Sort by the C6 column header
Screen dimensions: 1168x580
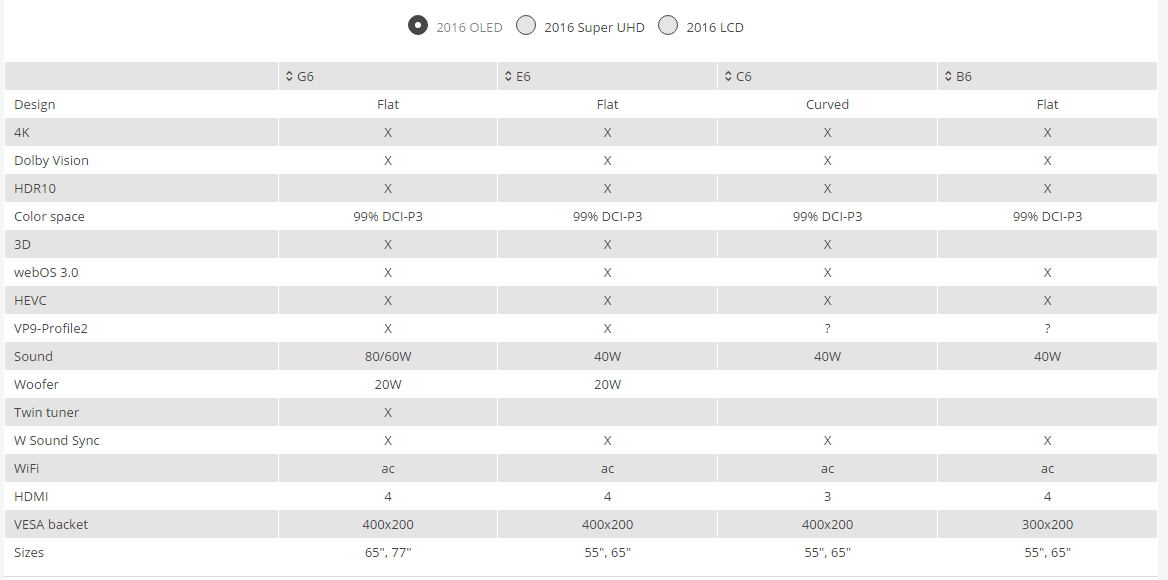click(x=828, y=76)
